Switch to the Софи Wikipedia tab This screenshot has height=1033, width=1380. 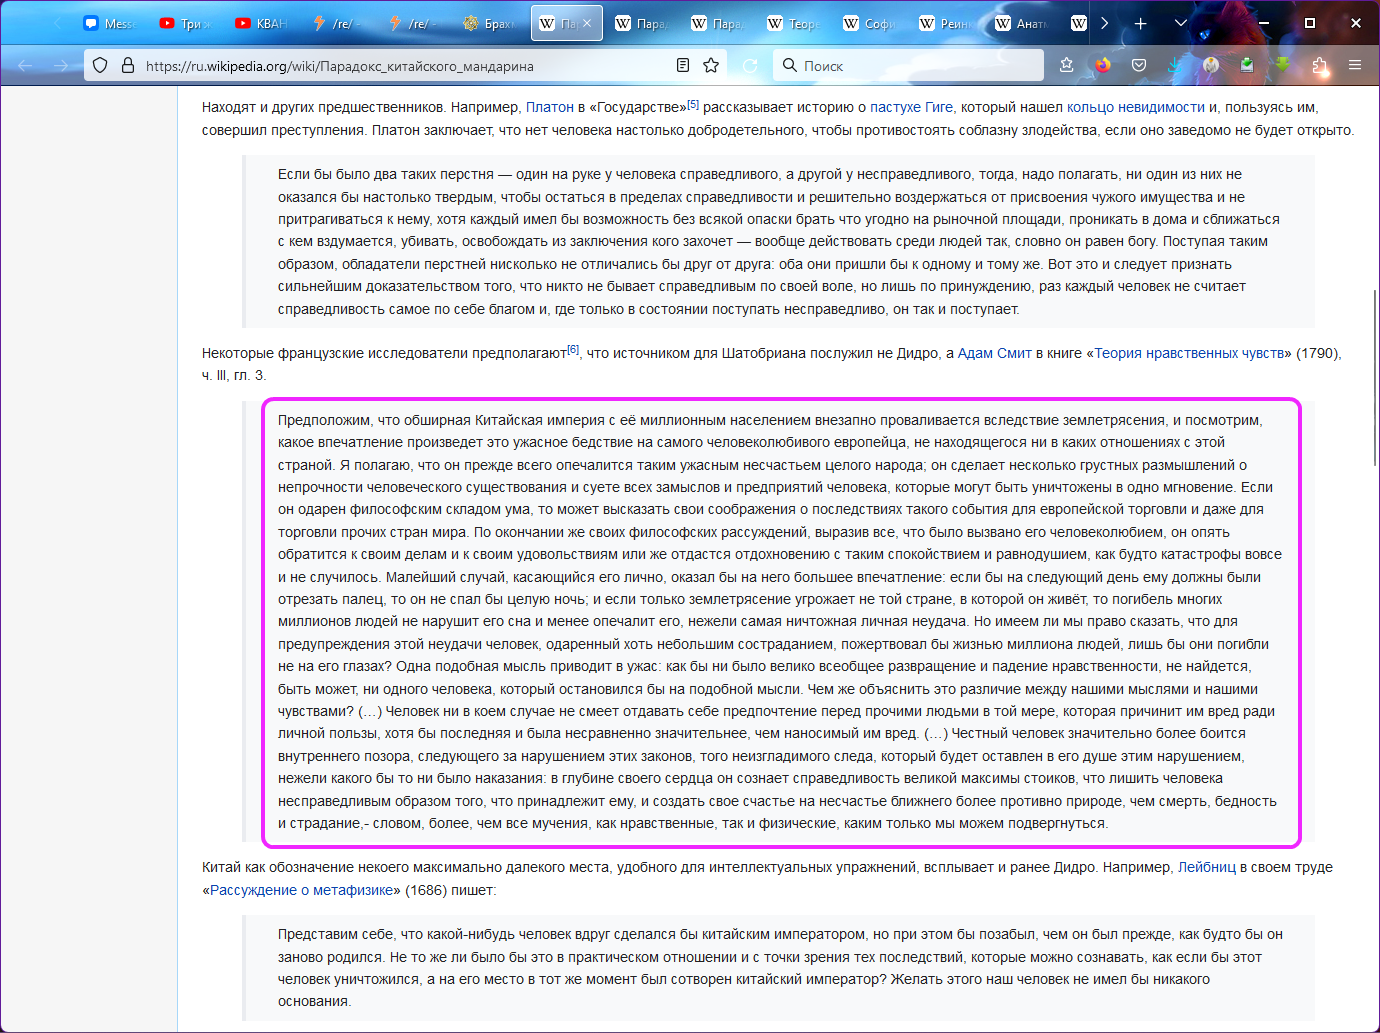point(870,23)
